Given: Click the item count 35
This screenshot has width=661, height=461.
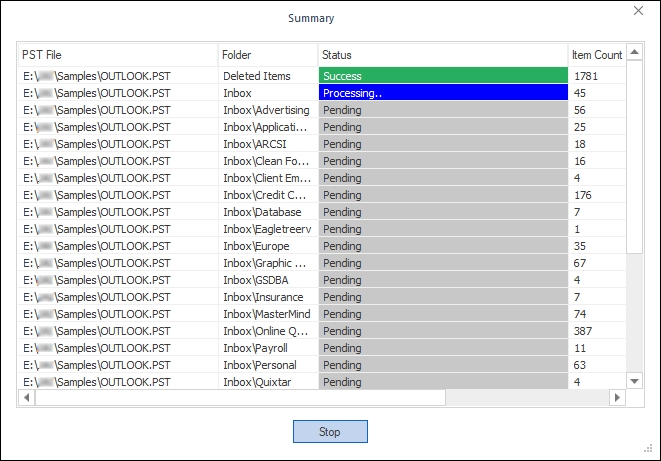Looking at the screenshot, I should [x=580, y=246].
